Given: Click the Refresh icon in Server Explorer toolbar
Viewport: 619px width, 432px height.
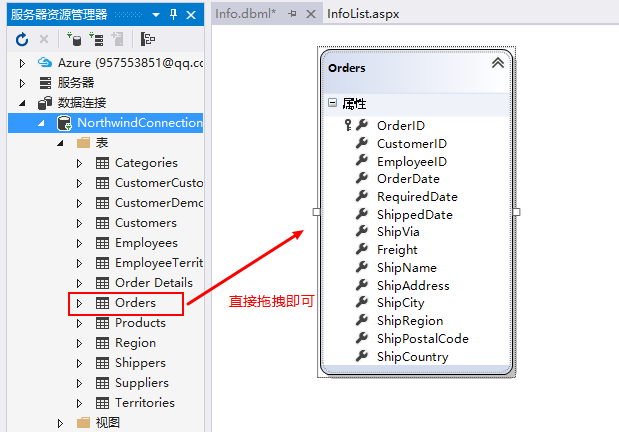Looking at the screenshot, I should (x=22, y=39).
